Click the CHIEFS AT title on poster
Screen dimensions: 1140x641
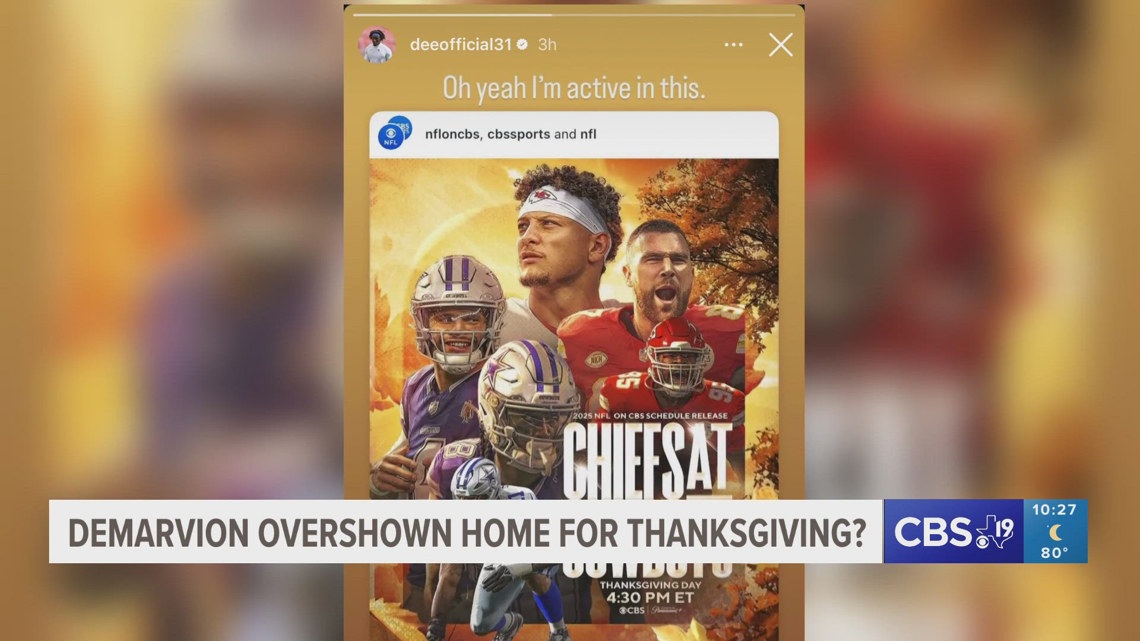[646, 461]
